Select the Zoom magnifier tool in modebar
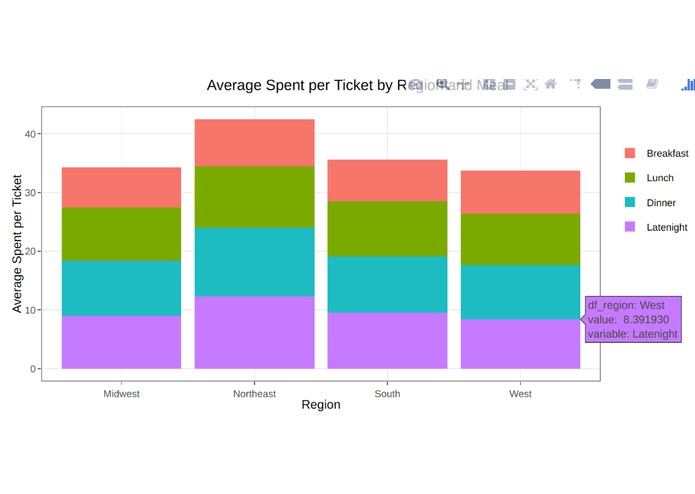 click(x=442, y=84)
